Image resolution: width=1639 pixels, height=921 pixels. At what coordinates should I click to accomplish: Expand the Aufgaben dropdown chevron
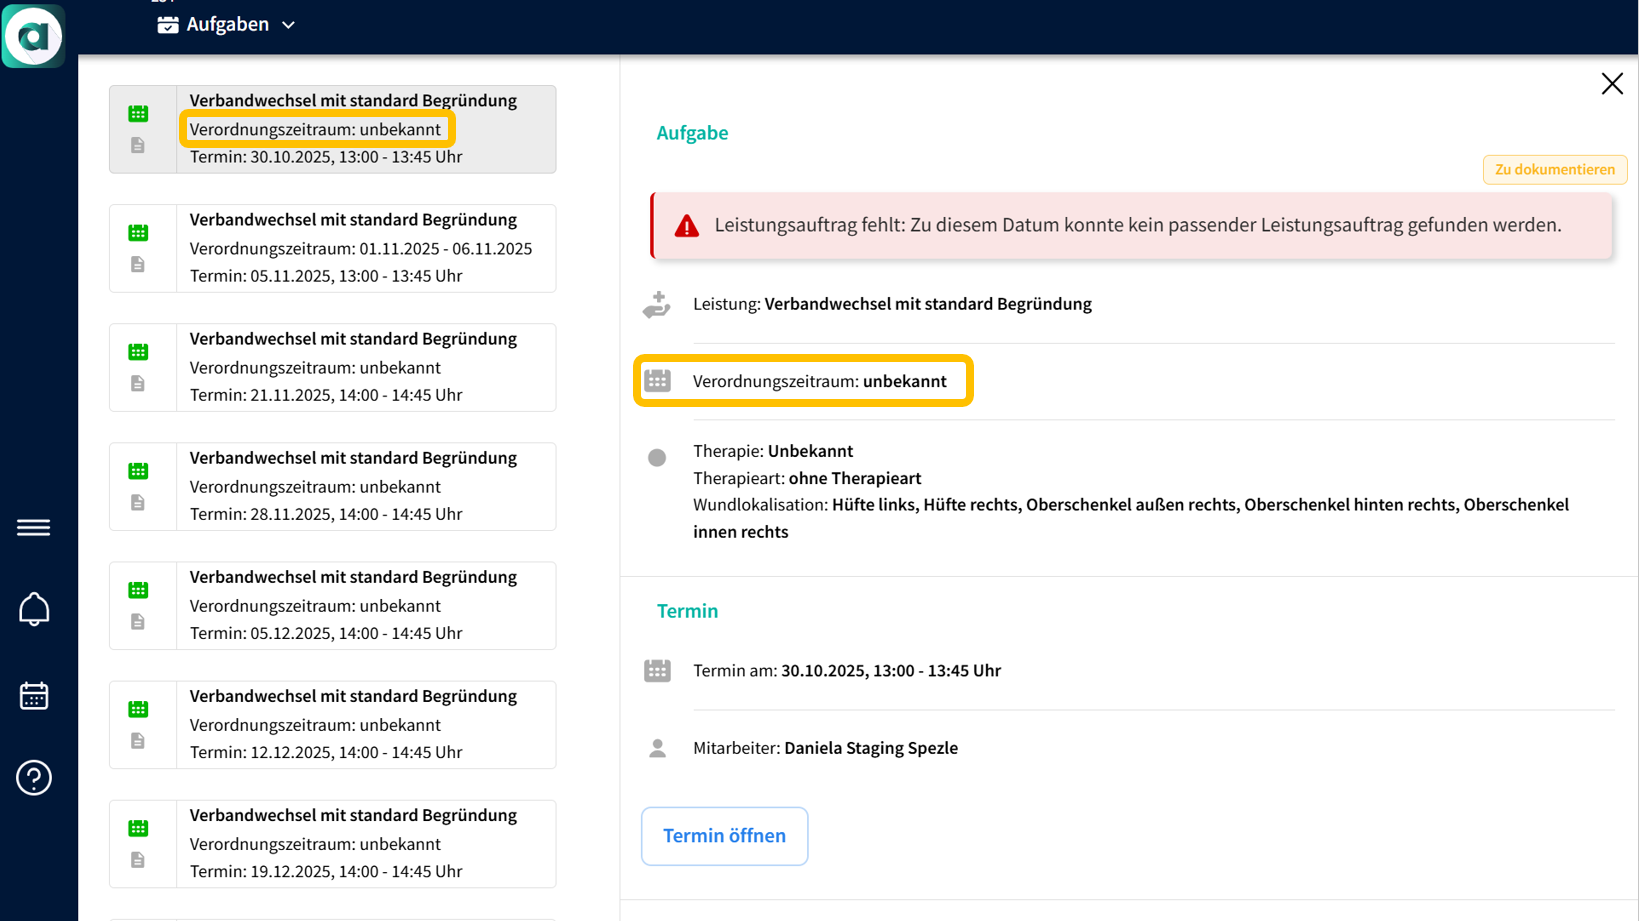pos(288,25)
